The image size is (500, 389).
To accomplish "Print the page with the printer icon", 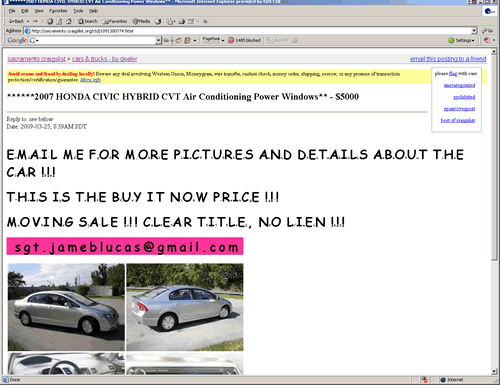I will click(182, 21).
